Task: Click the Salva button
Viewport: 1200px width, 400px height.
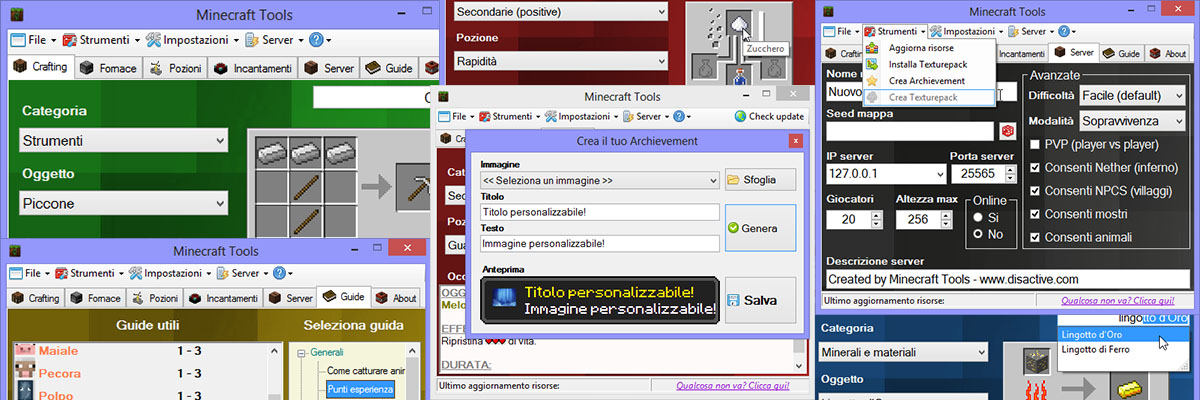Action: click(760, 300)
